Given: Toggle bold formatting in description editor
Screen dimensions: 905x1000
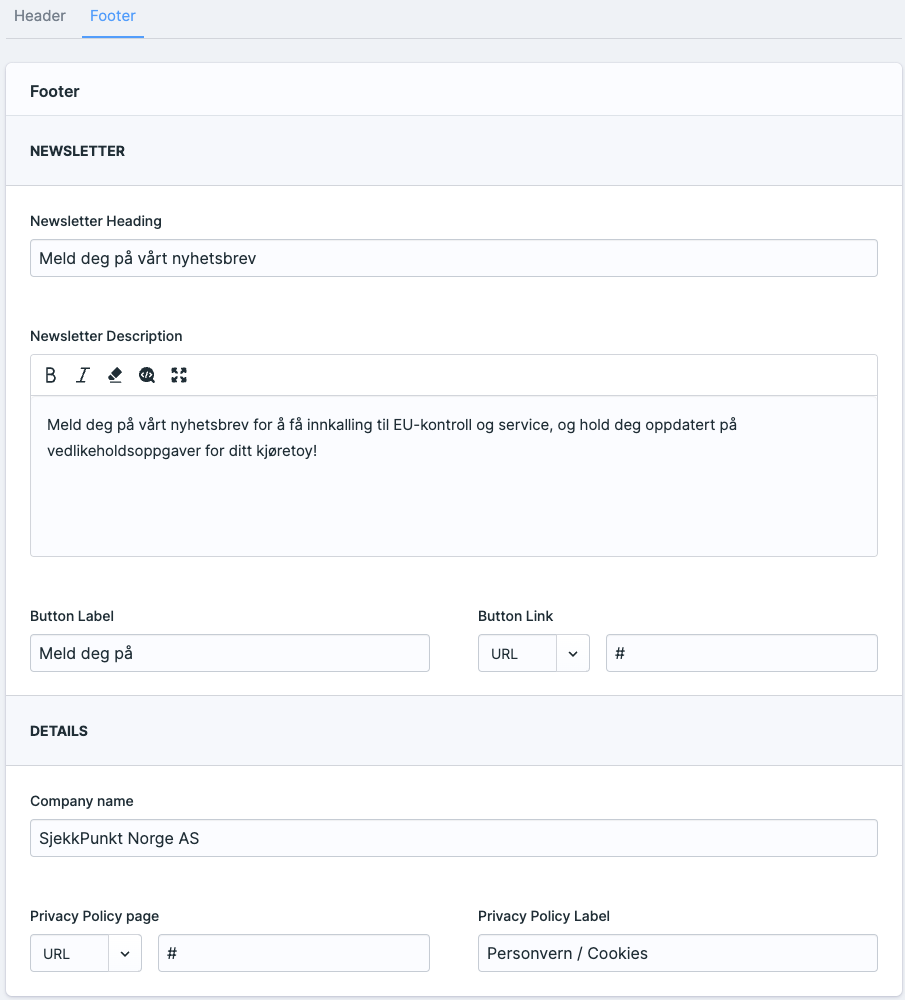Looking at the screenshot, I should point(51,375).
